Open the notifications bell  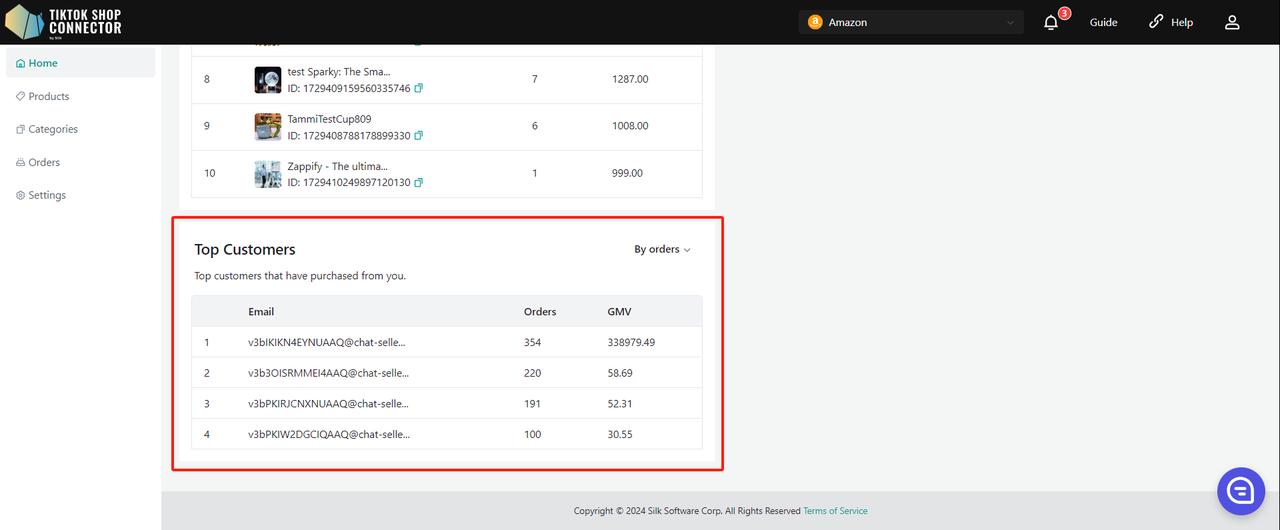point(1051,22)
